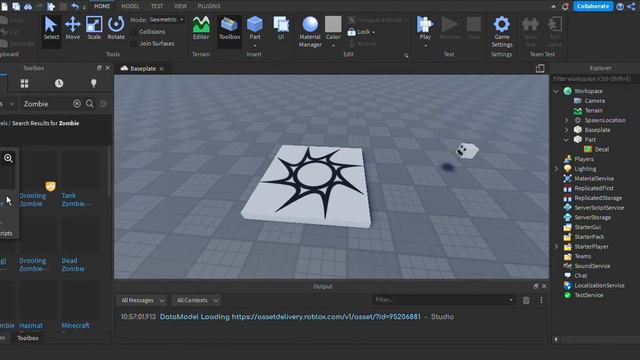Screen dimensions: 640x360
Task: Click the Color swatch in ribbon
Action: pos(333,24)
